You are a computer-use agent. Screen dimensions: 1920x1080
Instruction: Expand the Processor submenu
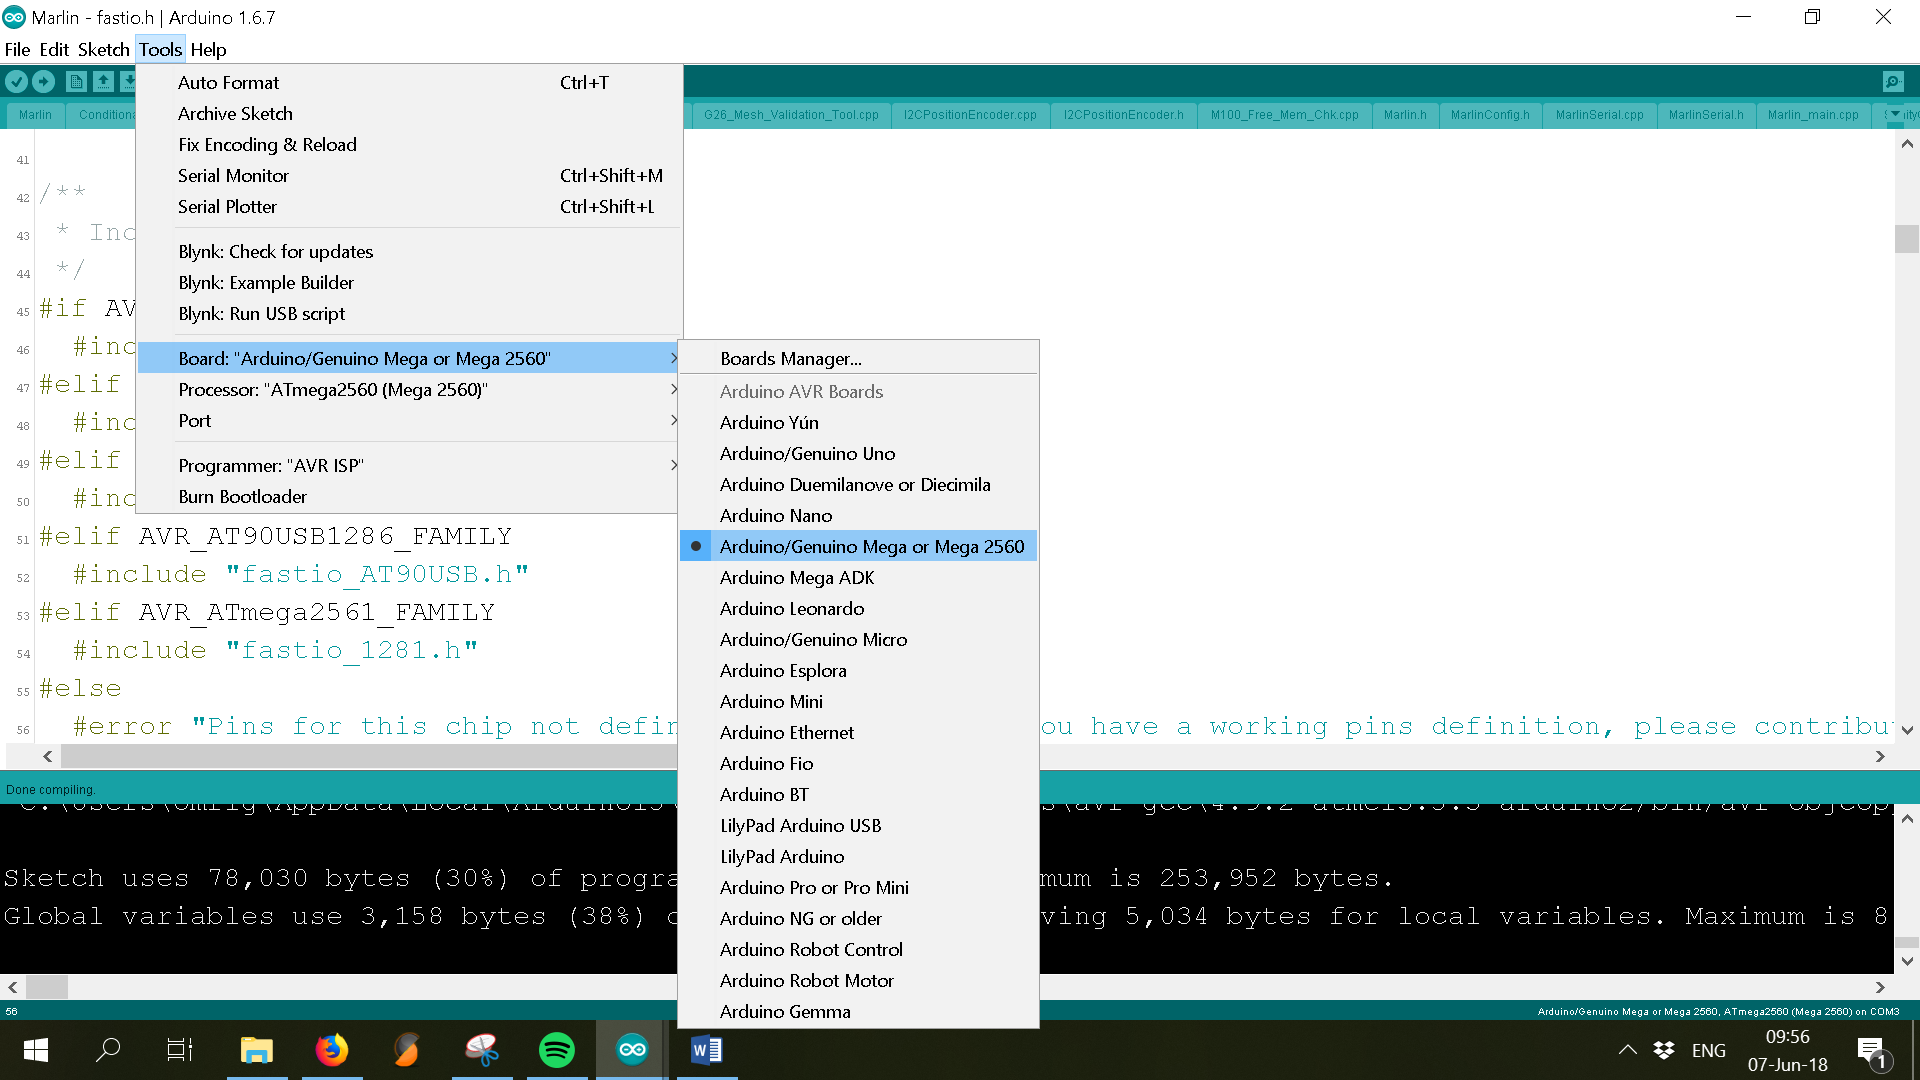tap(409, 389)
